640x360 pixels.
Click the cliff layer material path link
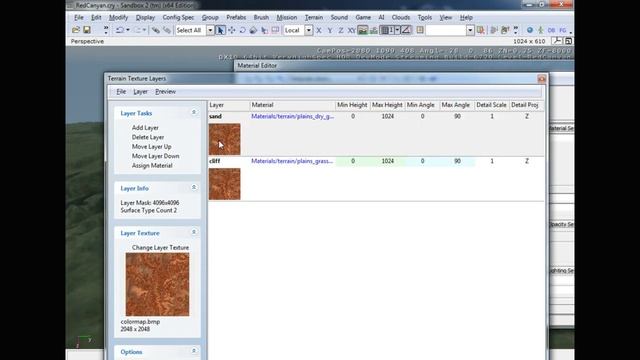pos(292,161)
